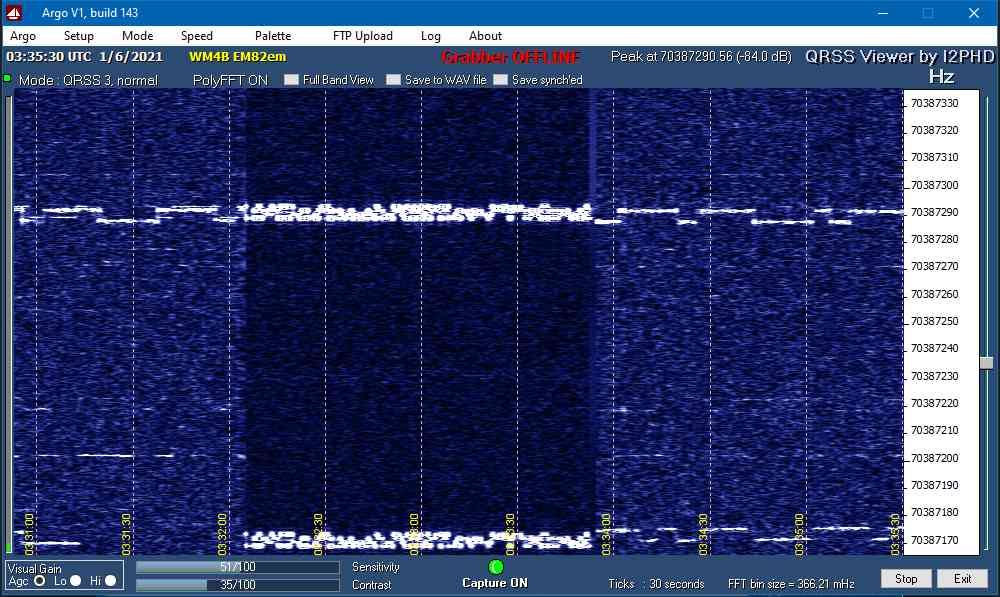1000x597 pixels.
Task: Adjust the Contrast slider at 35/100
Action: pyautogui.click(x=237, y=585)
